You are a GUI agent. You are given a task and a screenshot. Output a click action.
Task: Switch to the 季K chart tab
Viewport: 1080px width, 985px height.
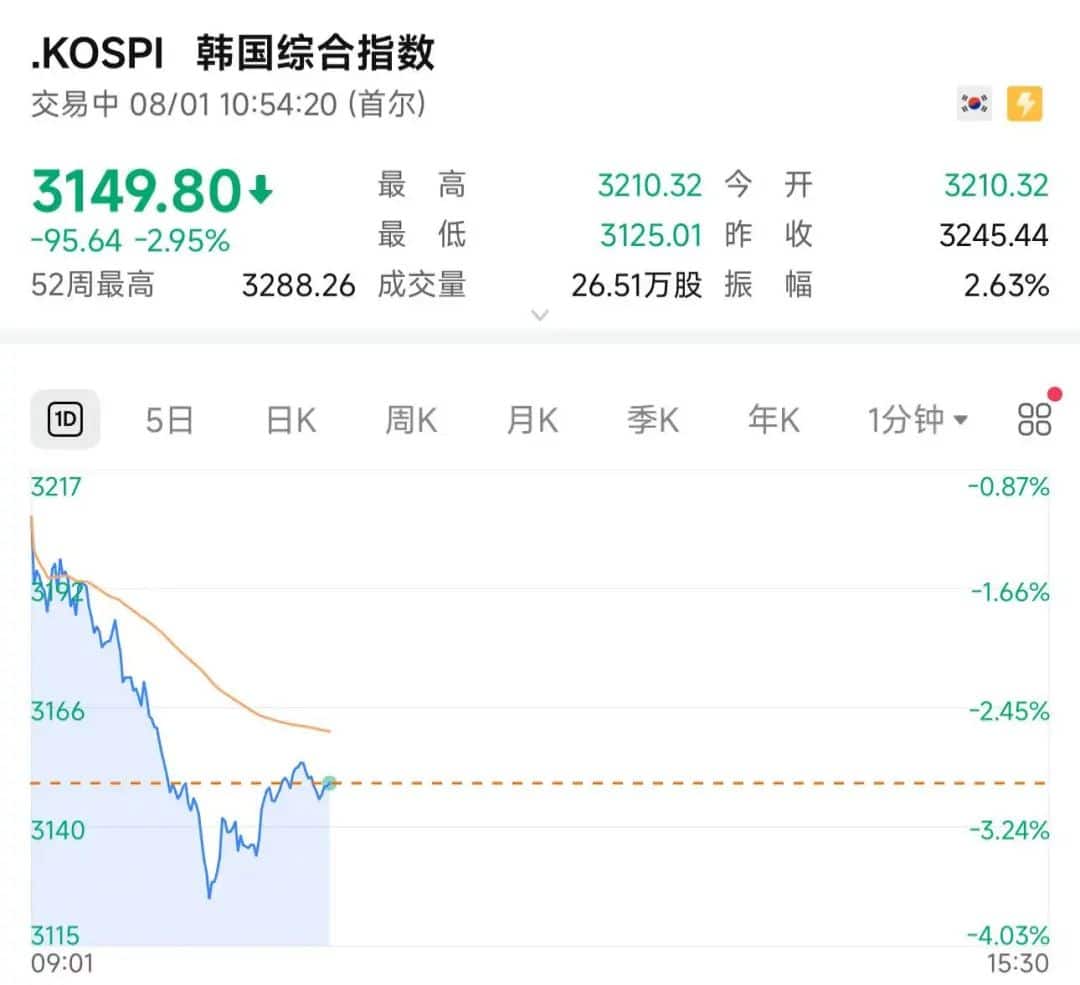tap(653, 420)
